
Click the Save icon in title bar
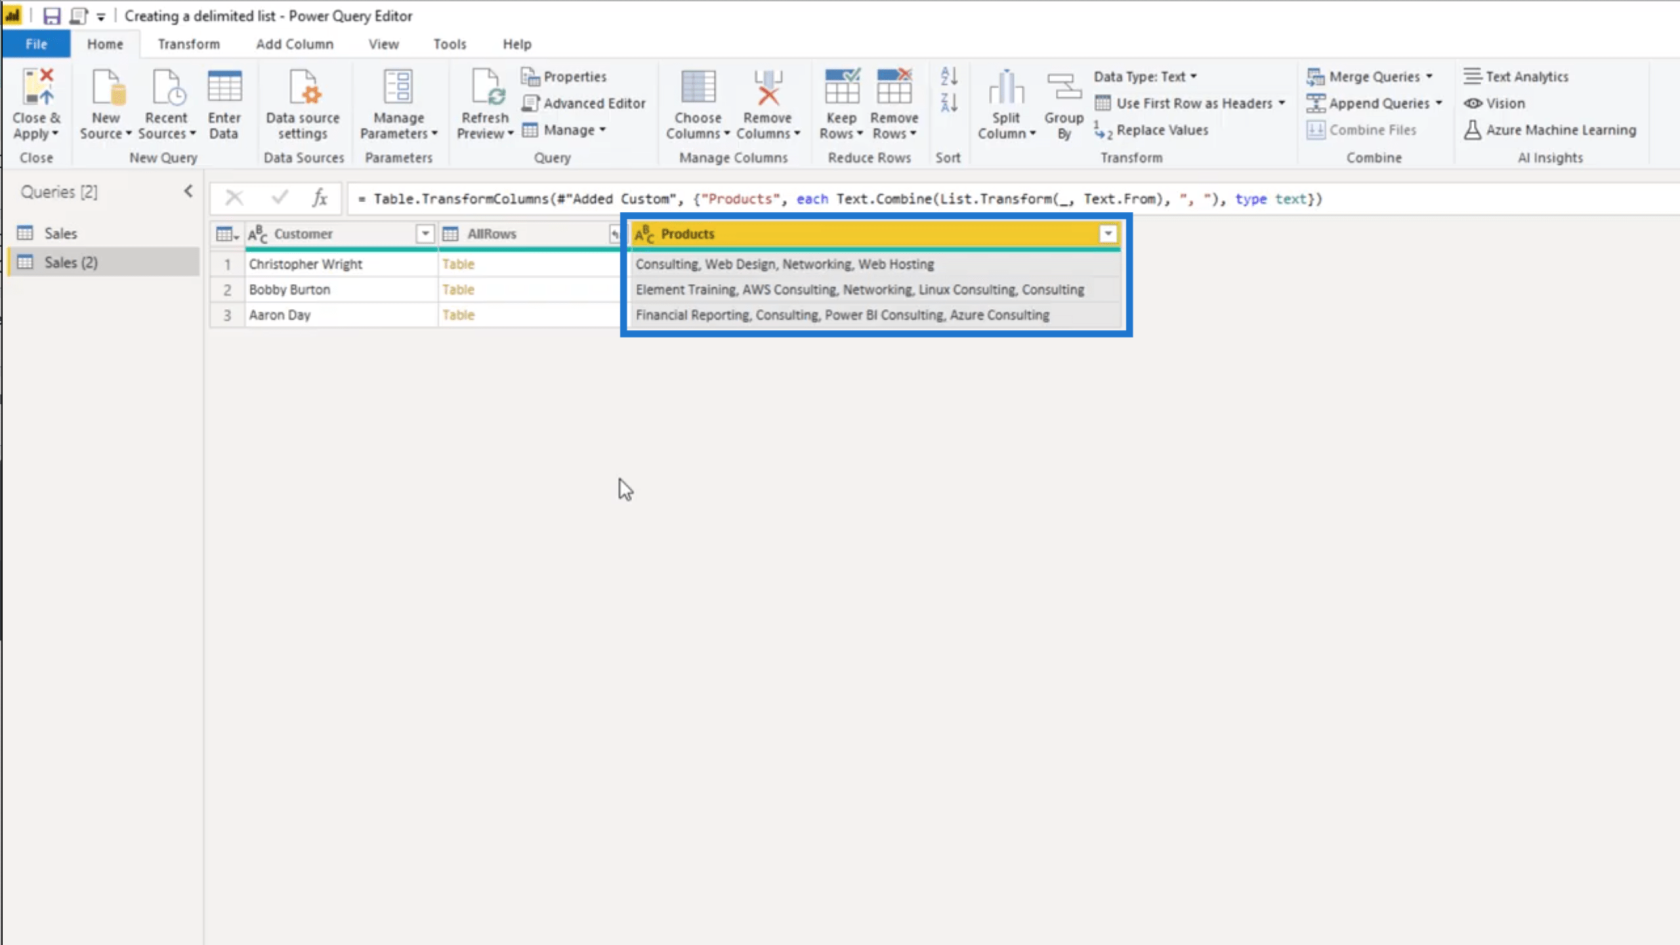pyautogui.click(x=51, y=16)
